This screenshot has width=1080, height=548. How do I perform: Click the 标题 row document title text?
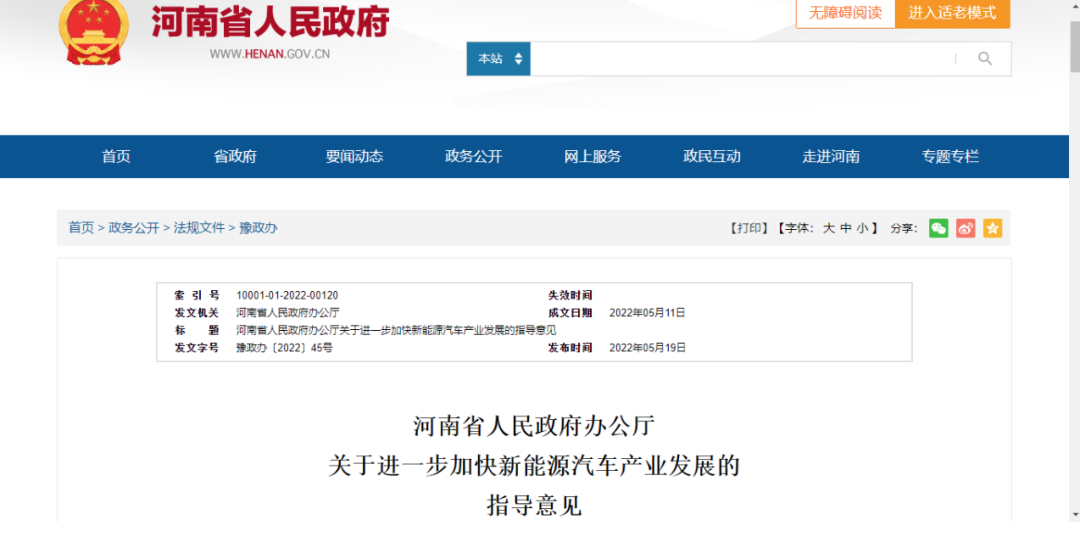[396, 330]
